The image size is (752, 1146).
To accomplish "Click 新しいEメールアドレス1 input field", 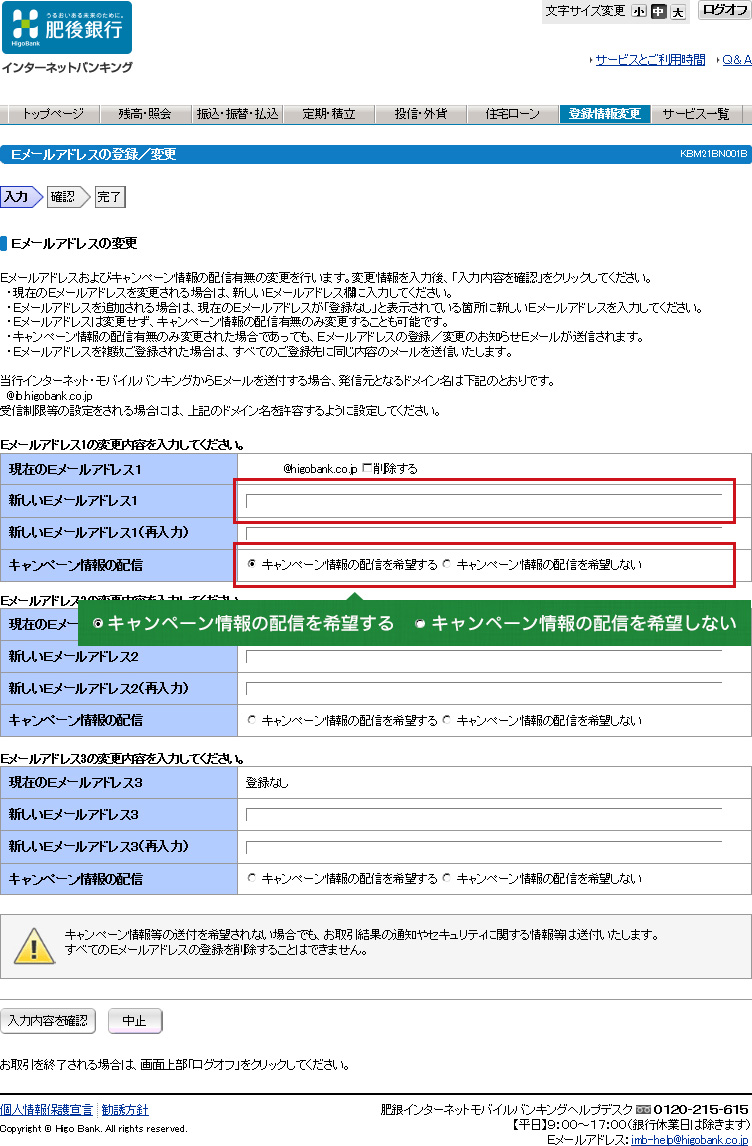I will [484, 501].
